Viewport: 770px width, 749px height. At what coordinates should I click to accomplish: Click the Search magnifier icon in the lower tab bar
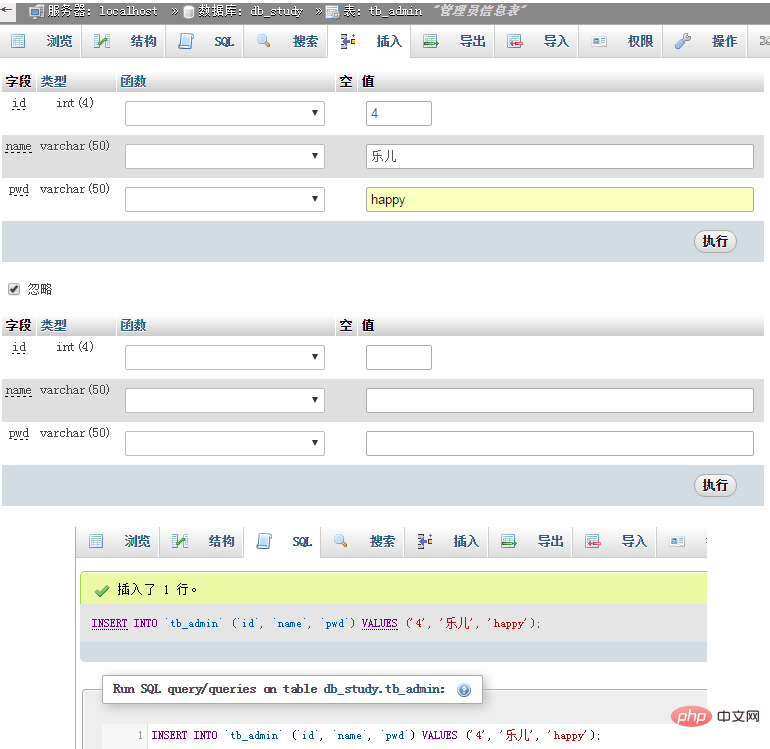[x=341, y=541]
